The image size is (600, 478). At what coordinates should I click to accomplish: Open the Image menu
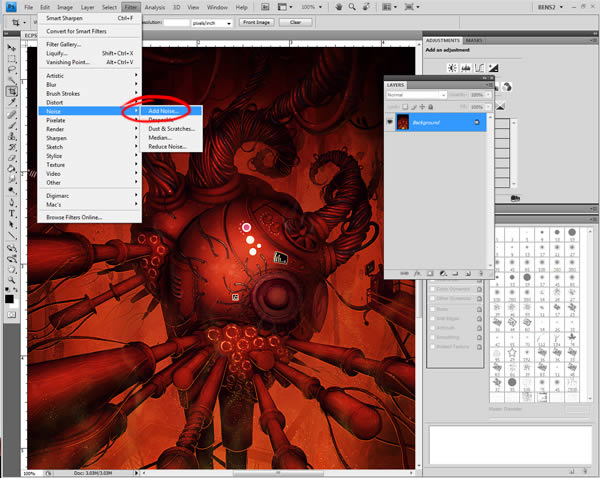[65, 7]
